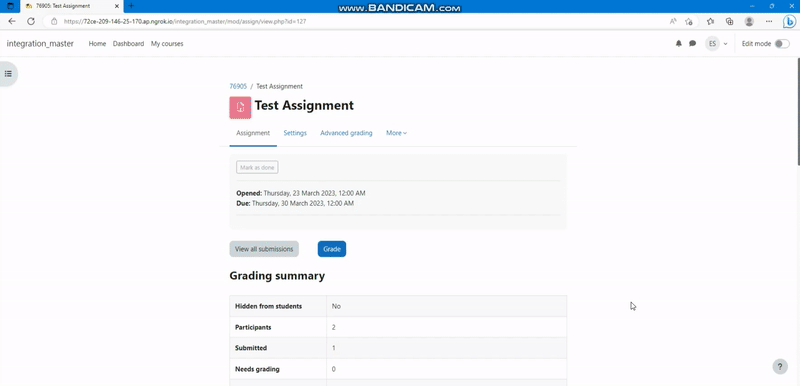Click the Hidden from students label
The image size is (800, 386).
tap(268, 306)
